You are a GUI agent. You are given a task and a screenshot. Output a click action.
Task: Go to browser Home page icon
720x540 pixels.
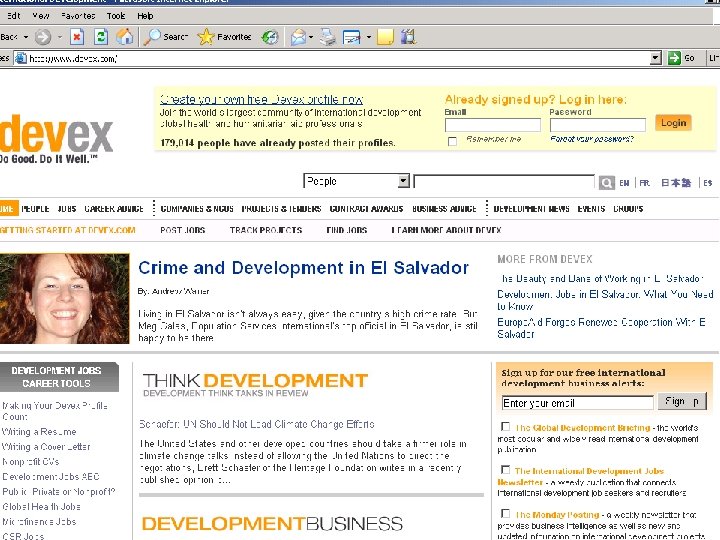[x=124, y=37]
